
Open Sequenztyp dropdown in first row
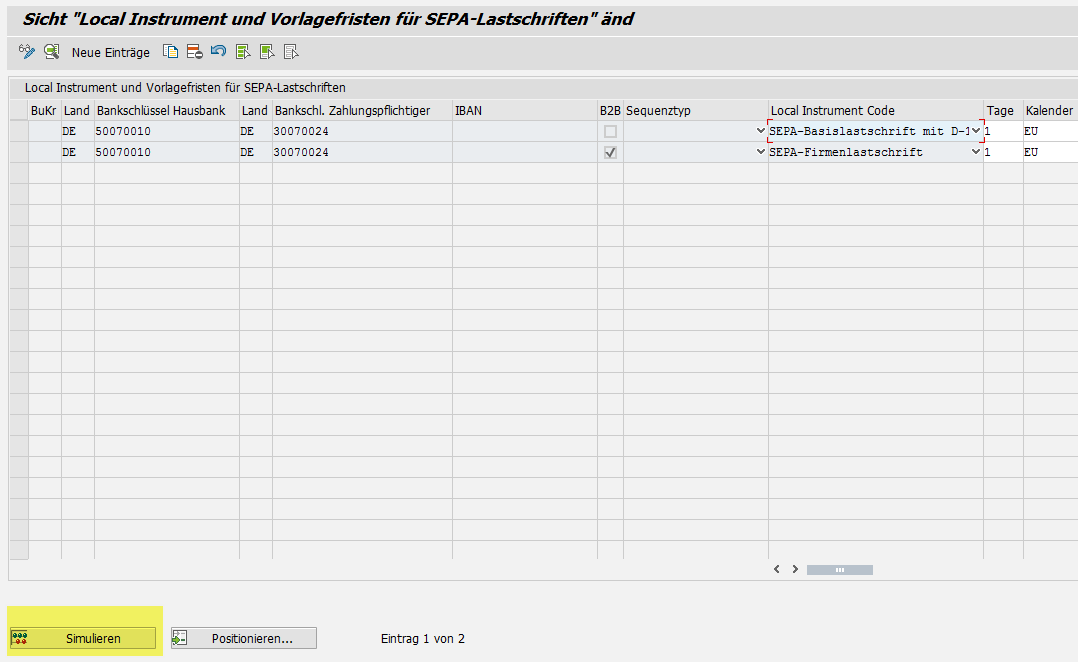pyautogui.click(x=760, y=132)
